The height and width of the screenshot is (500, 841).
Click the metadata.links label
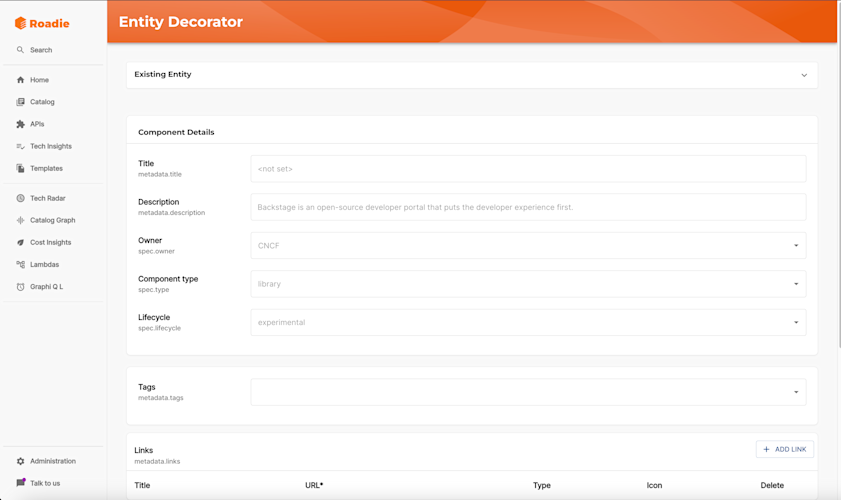pos(157,461)
